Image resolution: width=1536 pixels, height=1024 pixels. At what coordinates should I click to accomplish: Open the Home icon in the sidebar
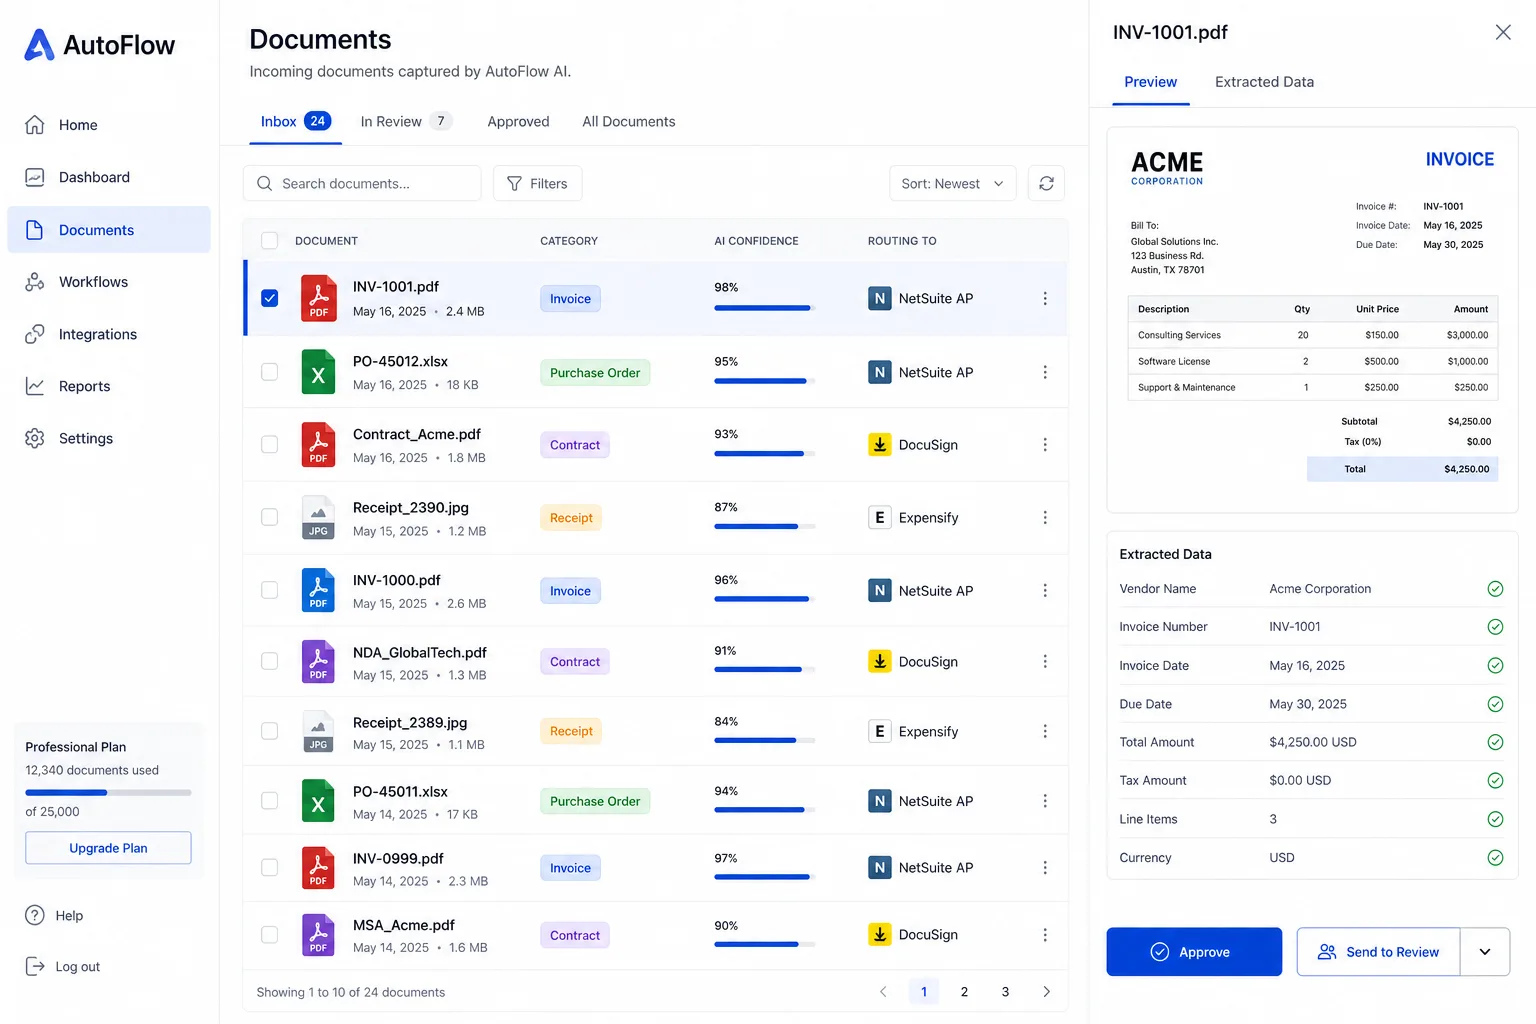click(35, 125)
